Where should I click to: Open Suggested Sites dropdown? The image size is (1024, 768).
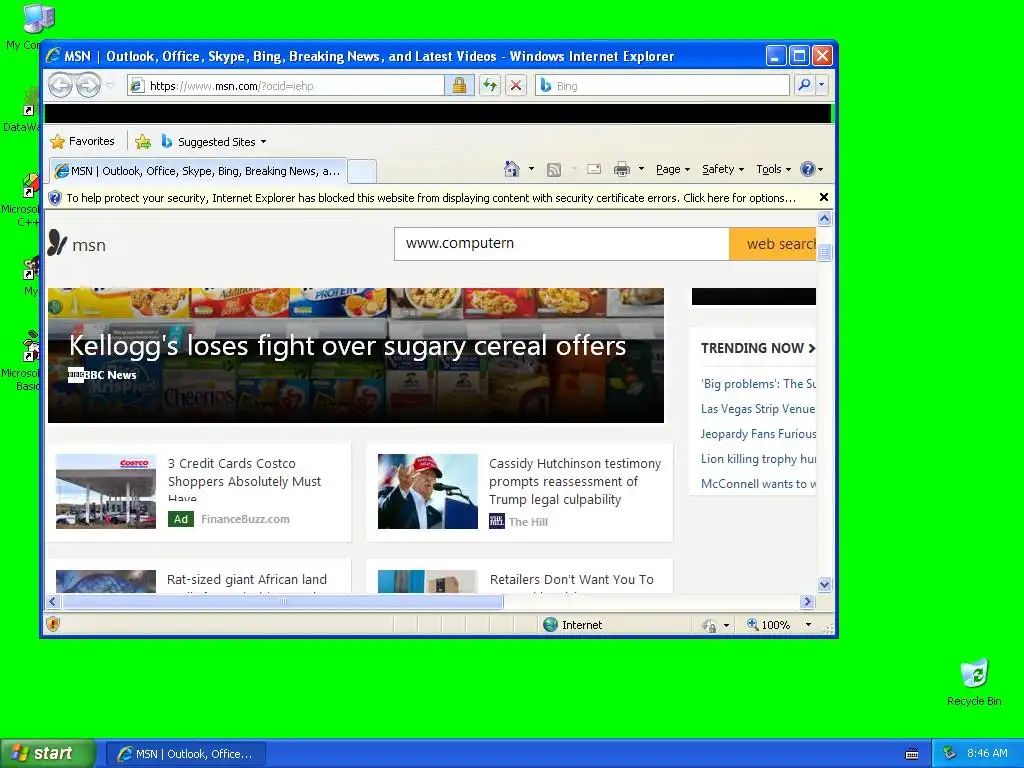pos(214,141)
